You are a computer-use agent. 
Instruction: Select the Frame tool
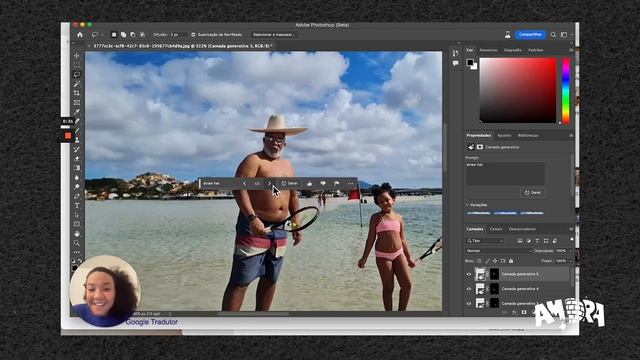click(x=77, y=102)
